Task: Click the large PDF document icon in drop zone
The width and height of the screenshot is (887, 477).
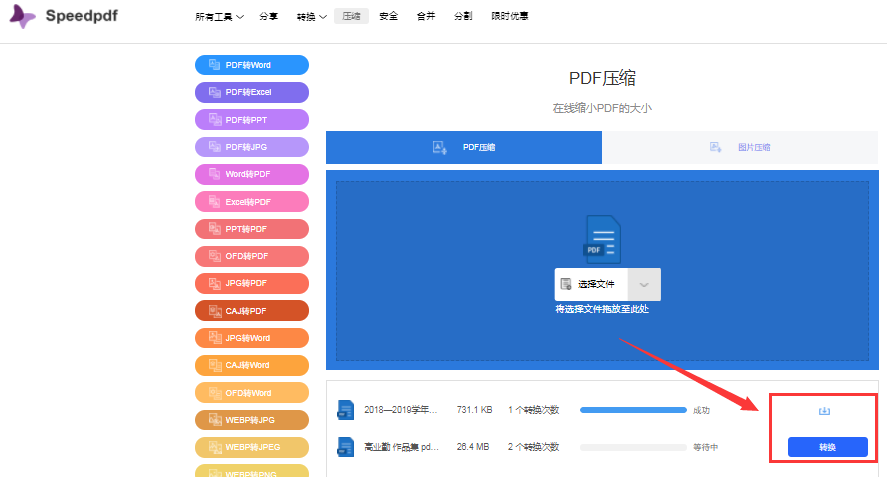Action: pyautogui.click(x=602, y=239)
